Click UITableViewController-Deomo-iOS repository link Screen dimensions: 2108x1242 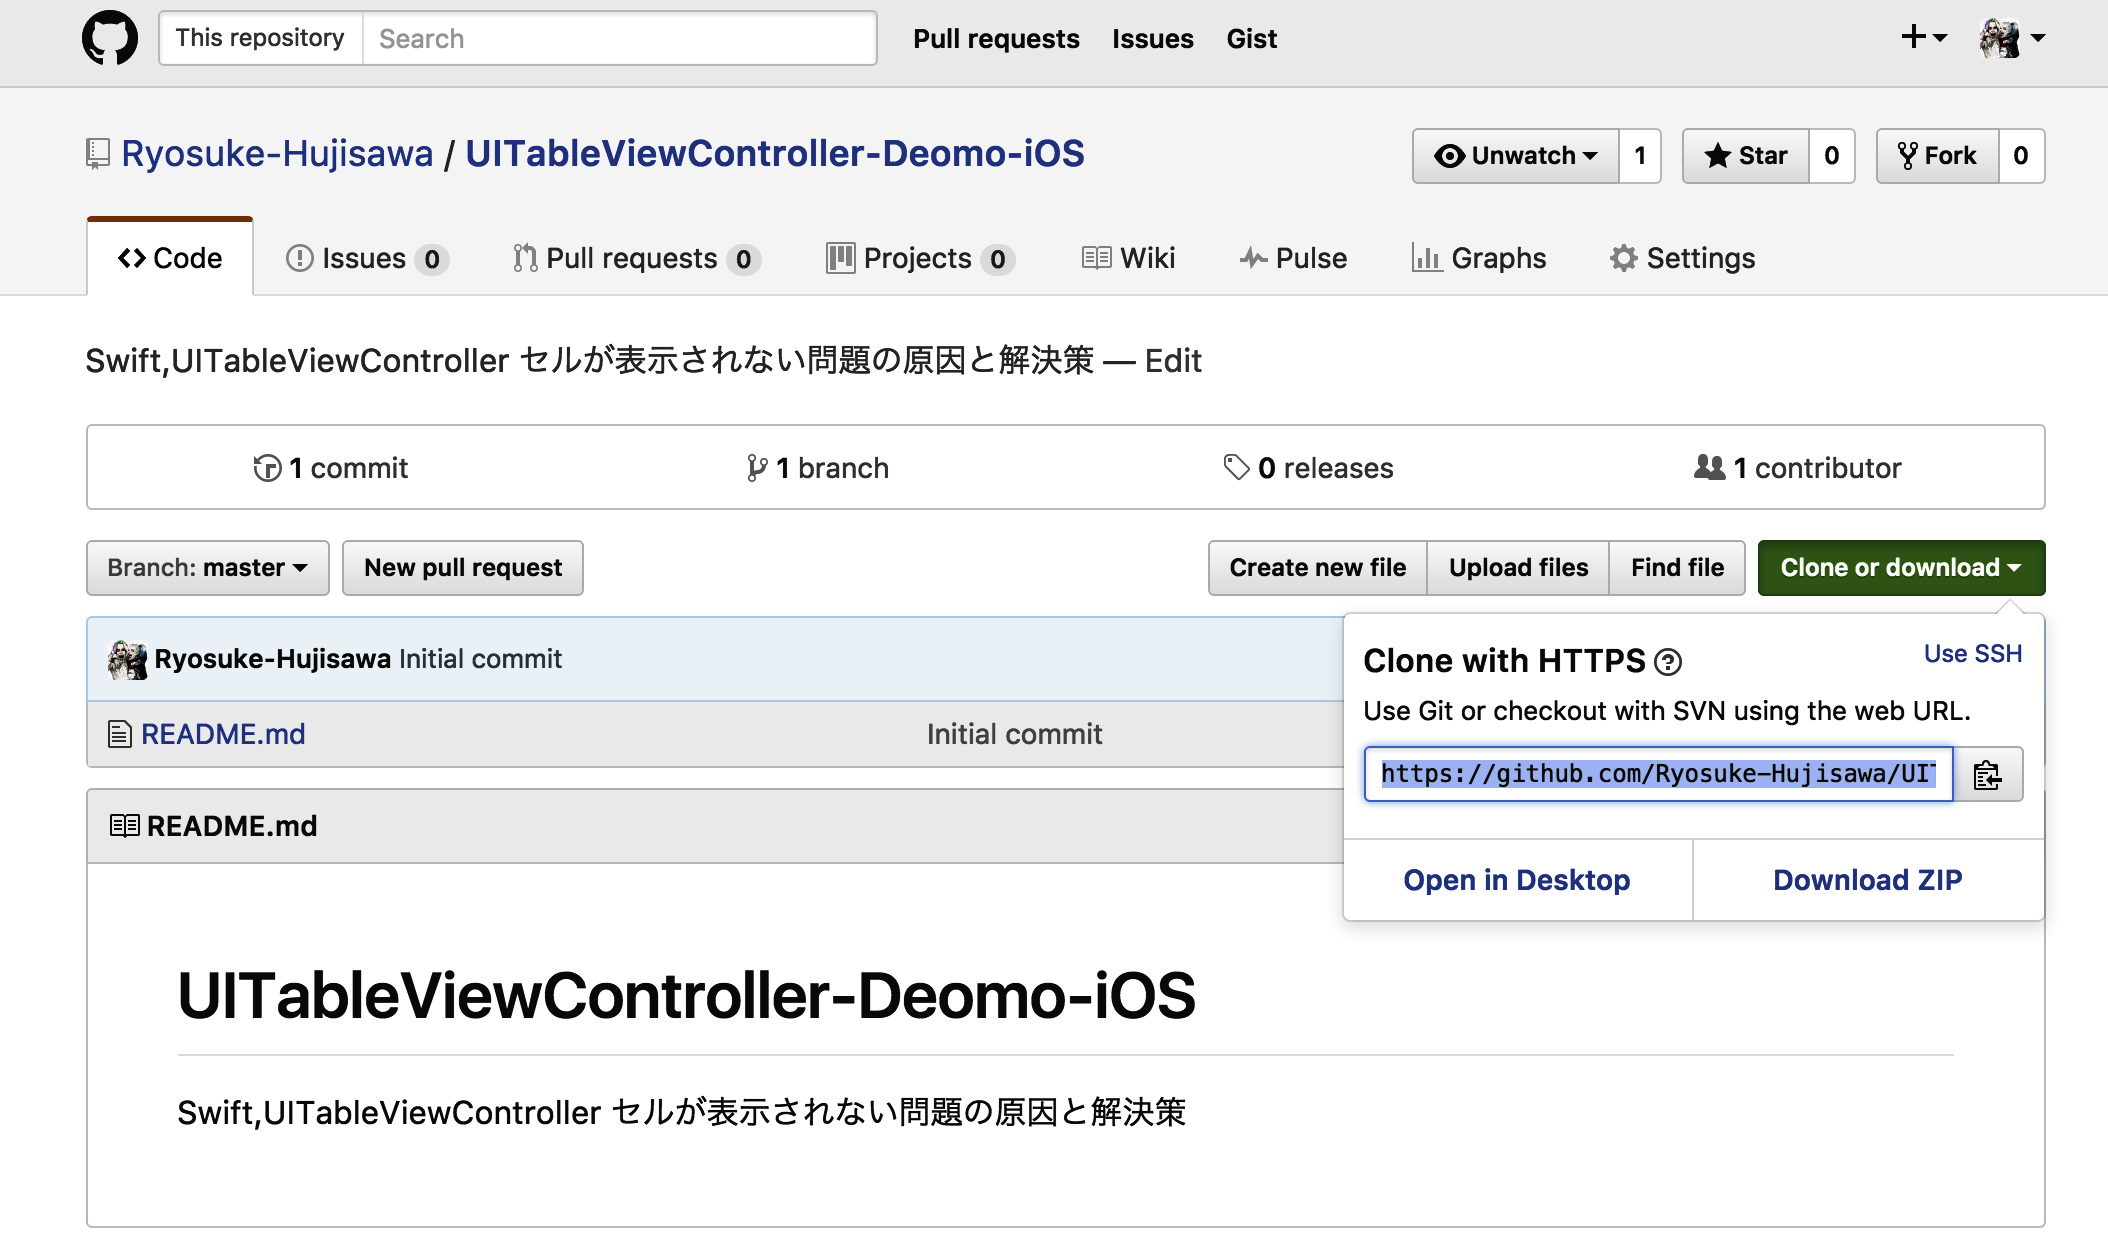(775, 154)
